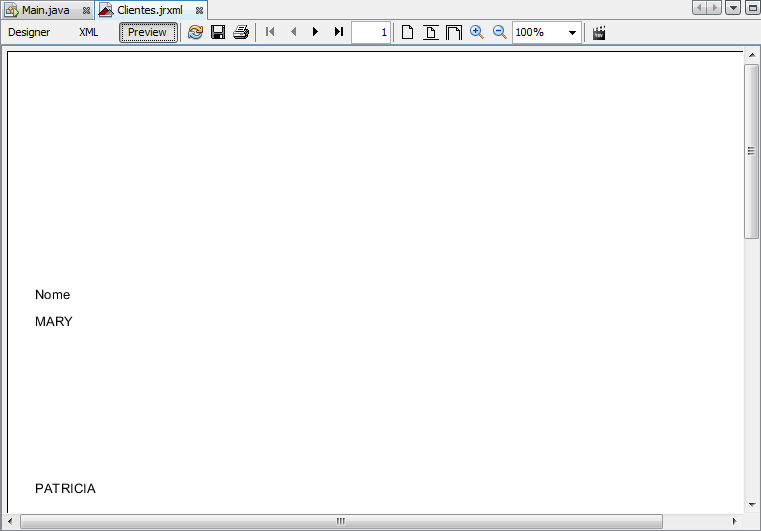This screenshot has width=761, height=531.
Task: Click the page number input field
Action: tap(371, 32)
